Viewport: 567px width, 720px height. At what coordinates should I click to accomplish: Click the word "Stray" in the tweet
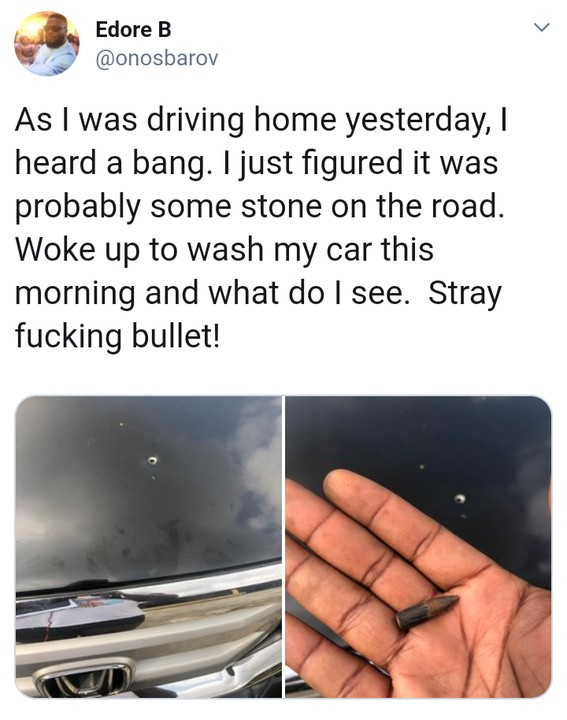(464, 292)
